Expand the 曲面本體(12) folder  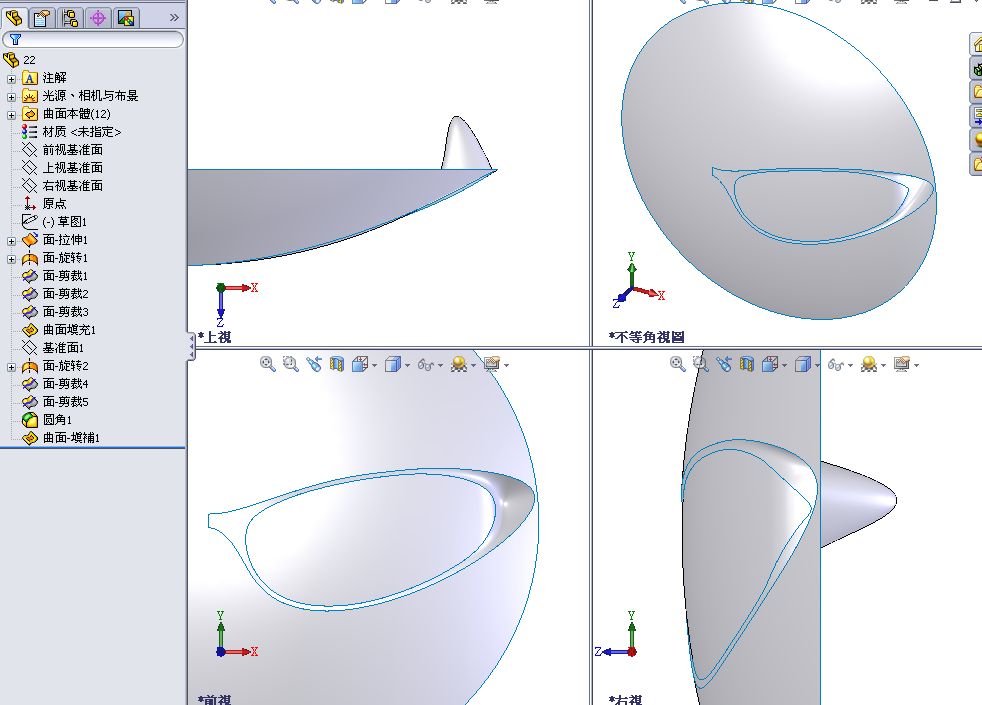pyautogui.click(x=11, y=115)
